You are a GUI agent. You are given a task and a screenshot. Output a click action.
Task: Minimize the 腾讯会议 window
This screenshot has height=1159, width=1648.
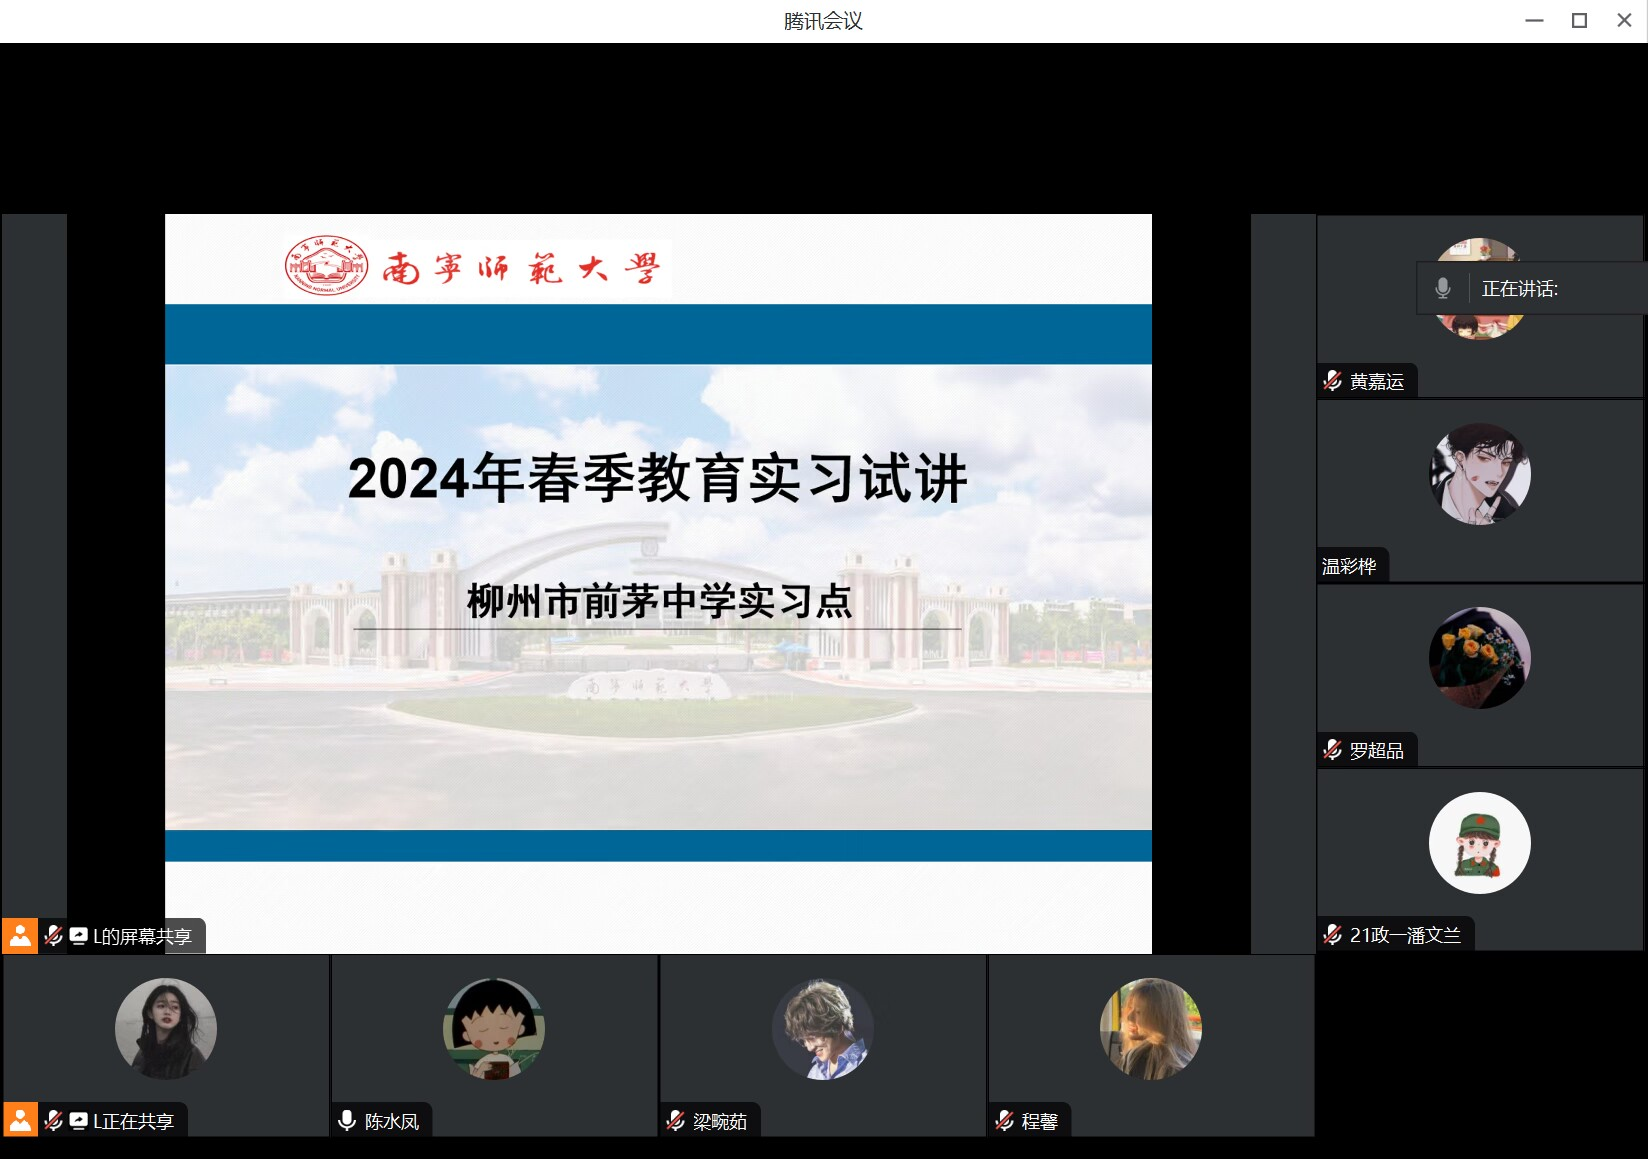(1534, 21)
